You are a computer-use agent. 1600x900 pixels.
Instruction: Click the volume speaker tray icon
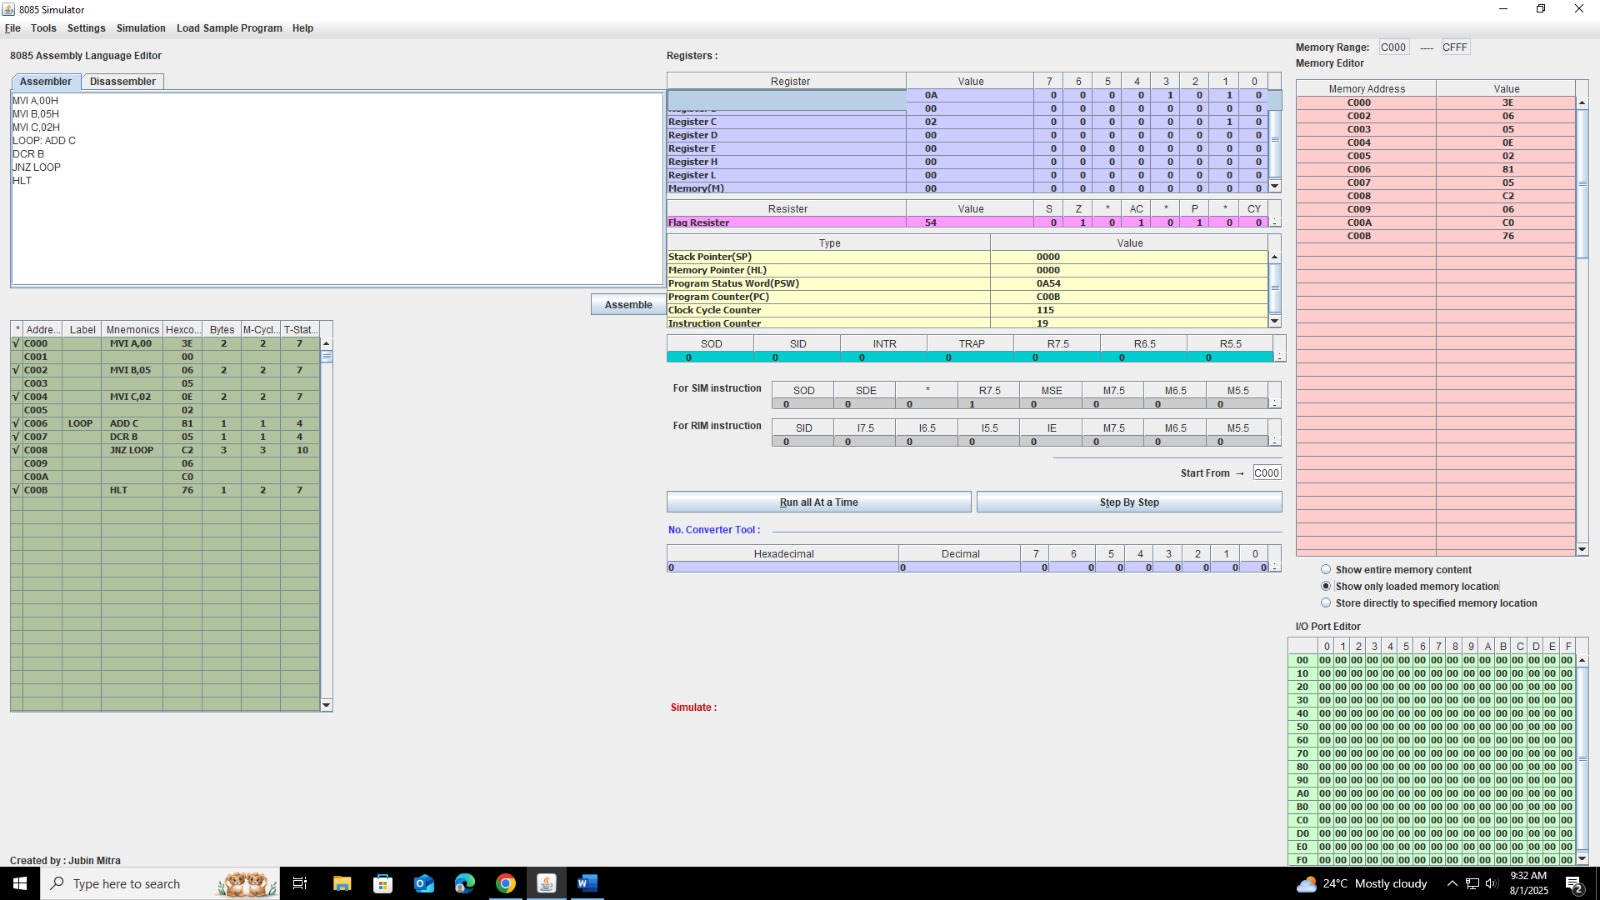point(1491,883)
